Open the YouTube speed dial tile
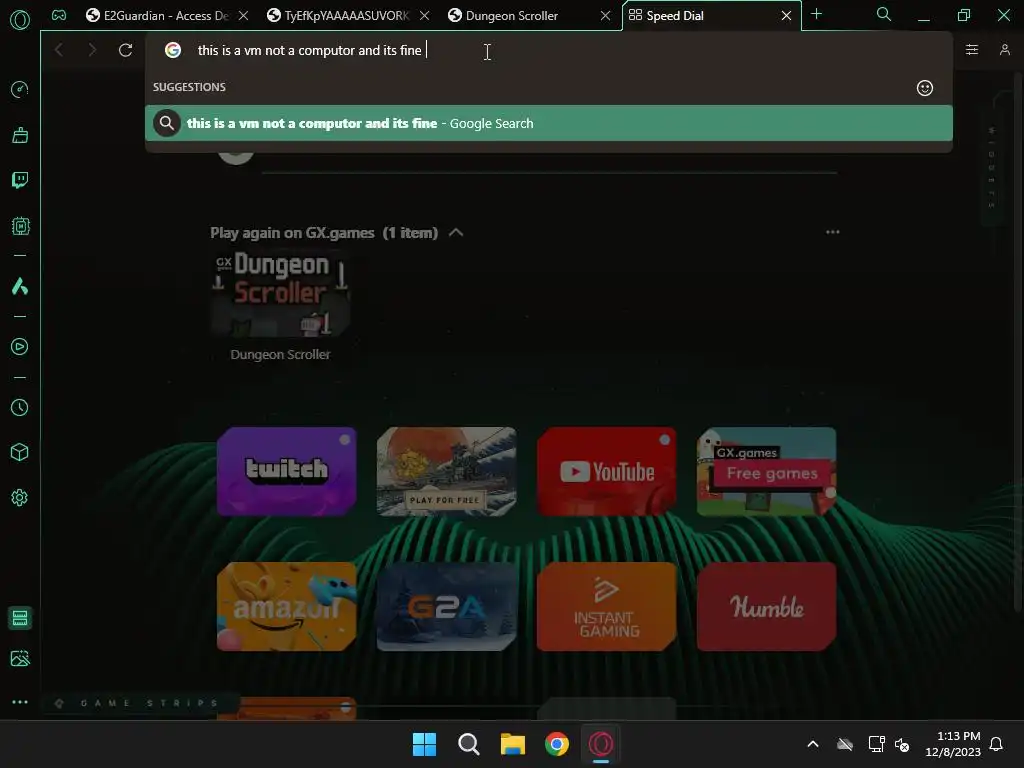 coord(607,472)
